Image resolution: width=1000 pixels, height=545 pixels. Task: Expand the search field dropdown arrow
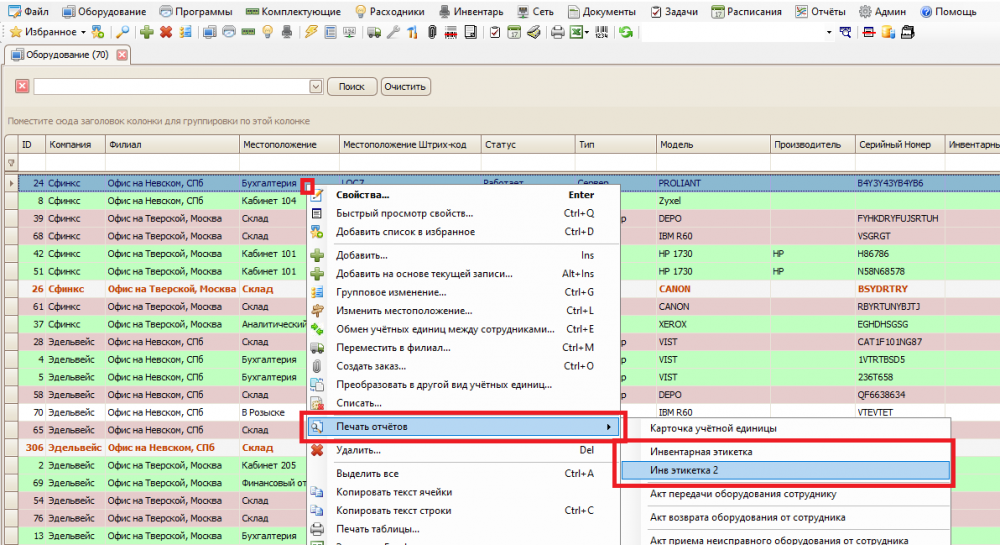pos(316,87)
